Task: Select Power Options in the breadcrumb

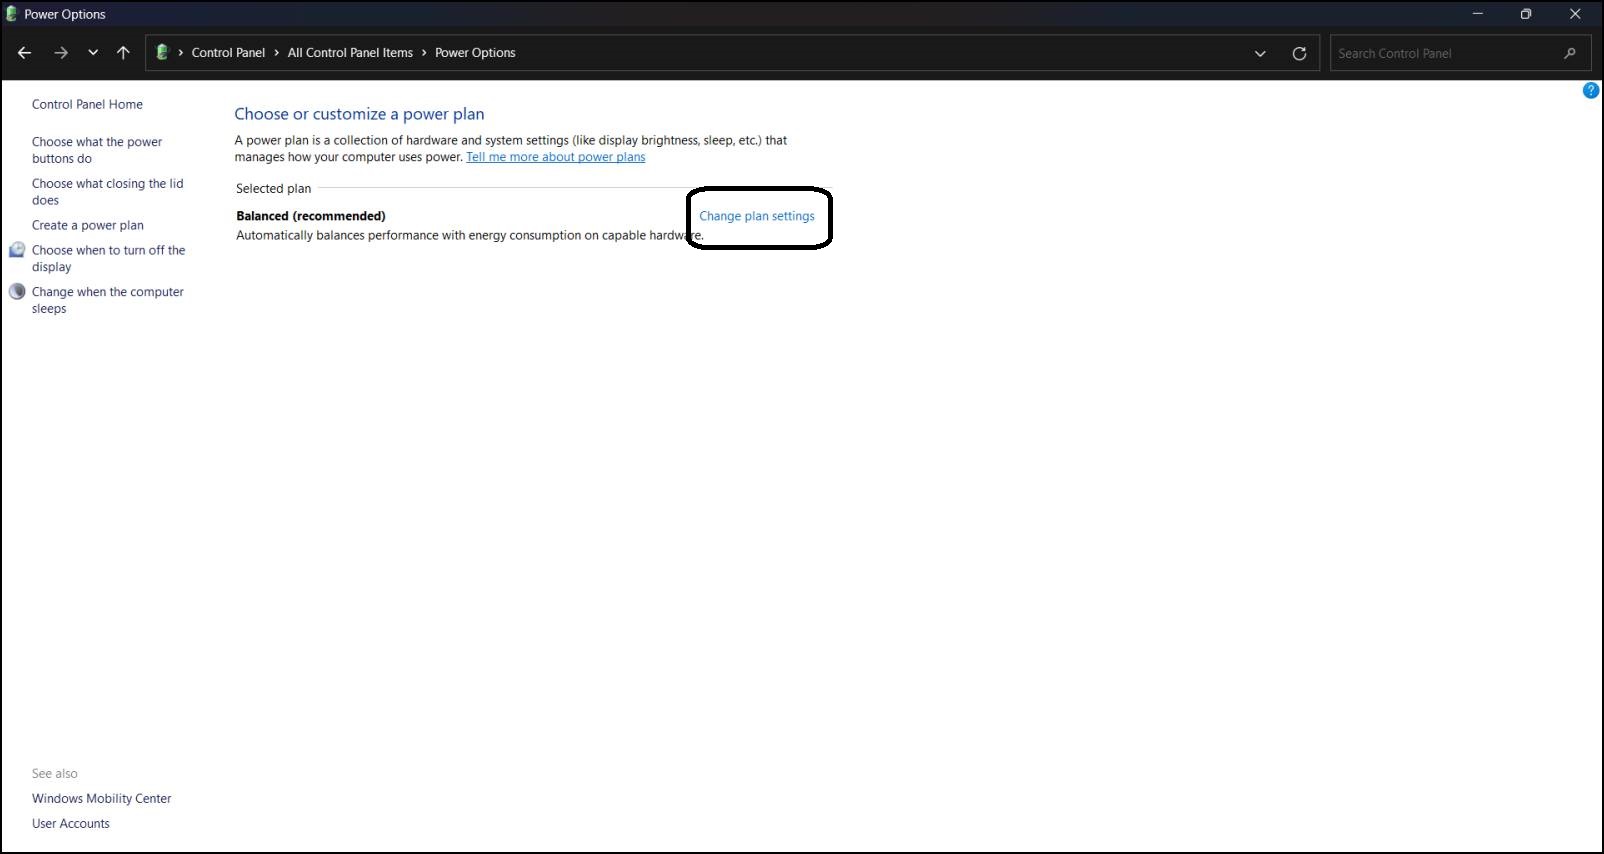Action: (475, 53)
